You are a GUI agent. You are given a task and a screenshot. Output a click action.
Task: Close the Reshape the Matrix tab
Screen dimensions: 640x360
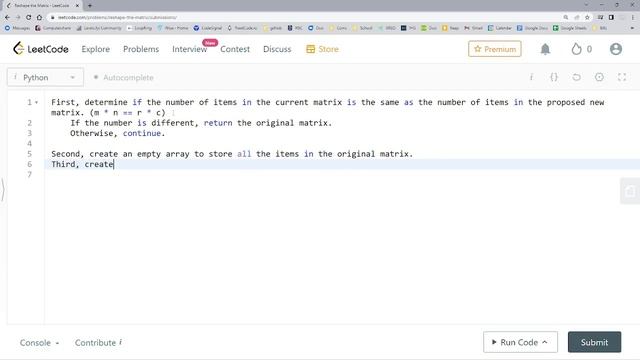click(x=77, y=6)
